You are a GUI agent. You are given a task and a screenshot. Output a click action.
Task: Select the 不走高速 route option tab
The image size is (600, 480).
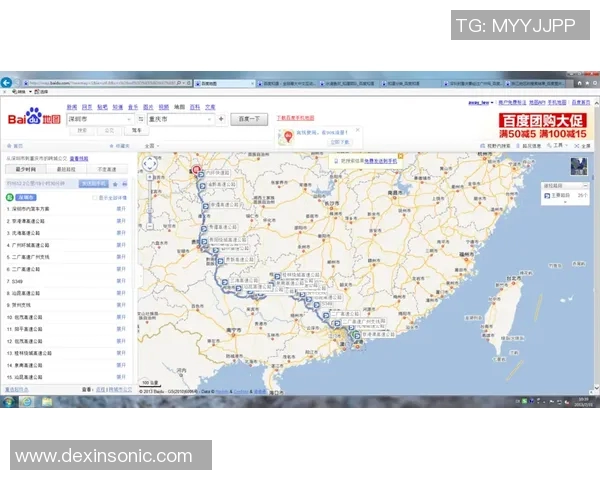110,170
